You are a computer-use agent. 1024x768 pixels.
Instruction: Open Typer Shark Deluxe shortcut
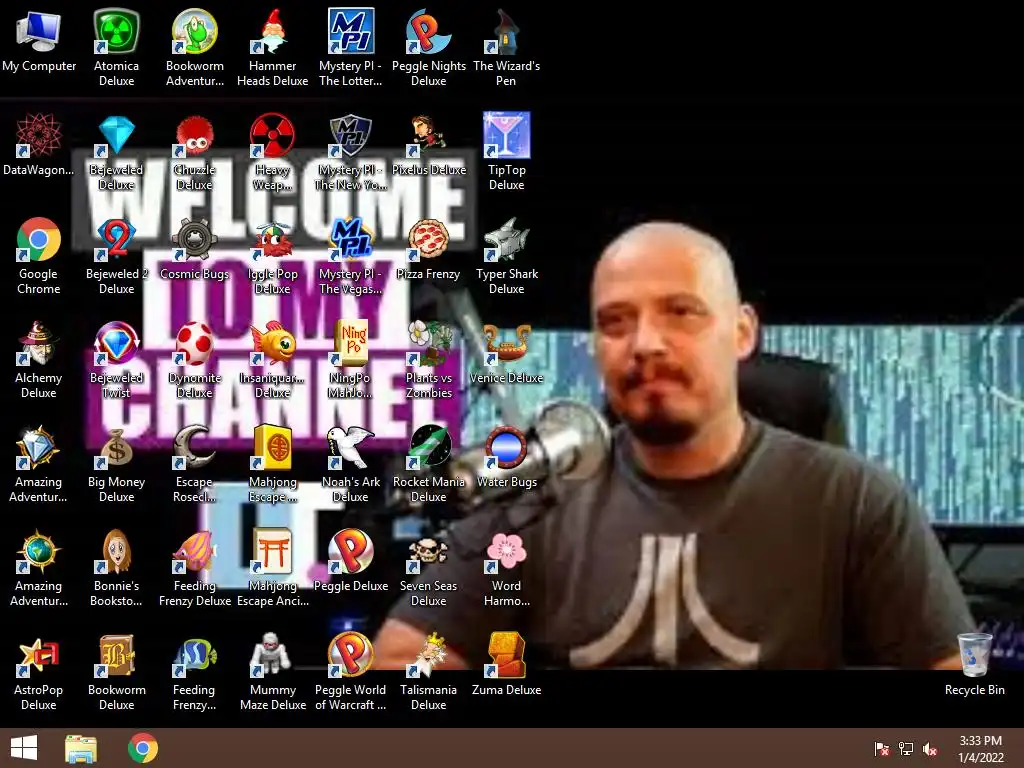click(x=506, y=255)
